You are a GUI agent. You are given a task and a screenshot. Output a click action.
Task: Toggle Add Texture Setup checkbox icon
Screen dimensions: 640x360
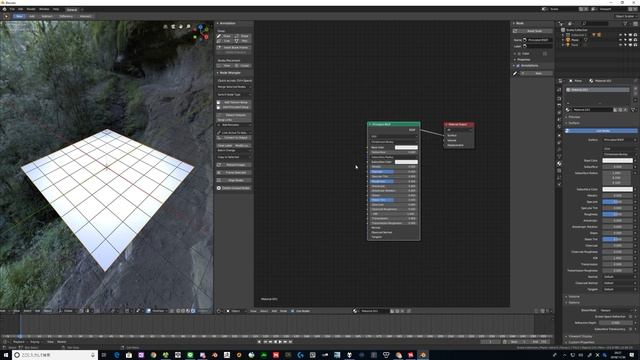(x=219, y=102)
